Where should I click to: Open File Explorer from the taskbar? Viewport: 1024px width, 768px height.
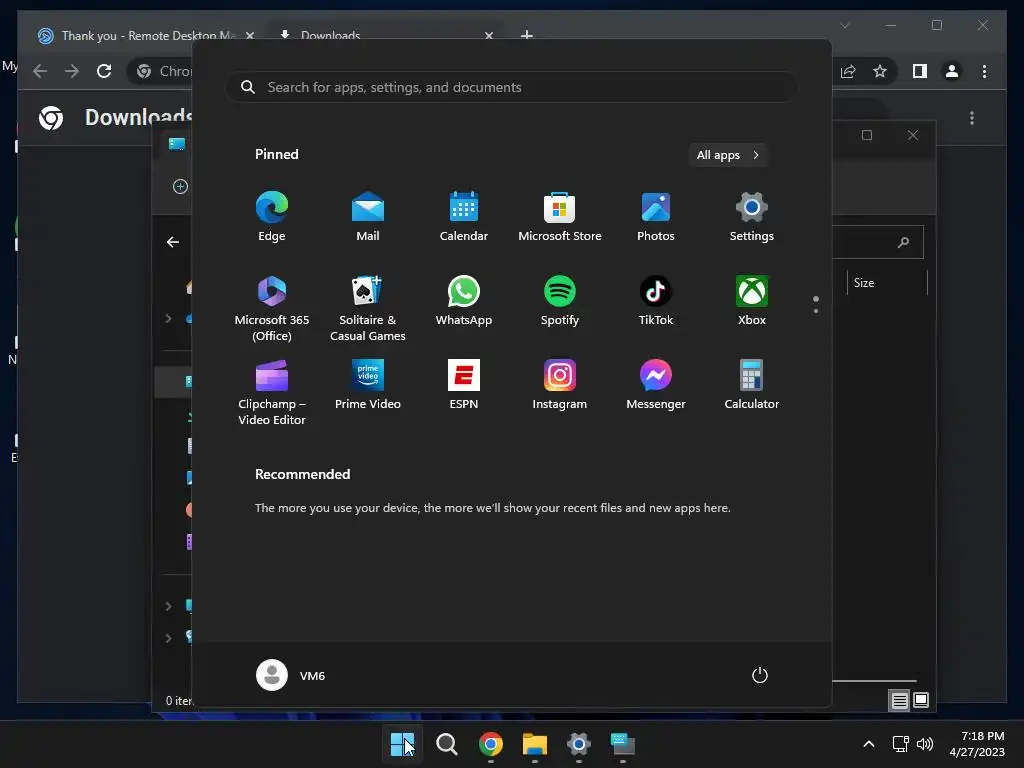pyautogui.click(x=535, y=744)
